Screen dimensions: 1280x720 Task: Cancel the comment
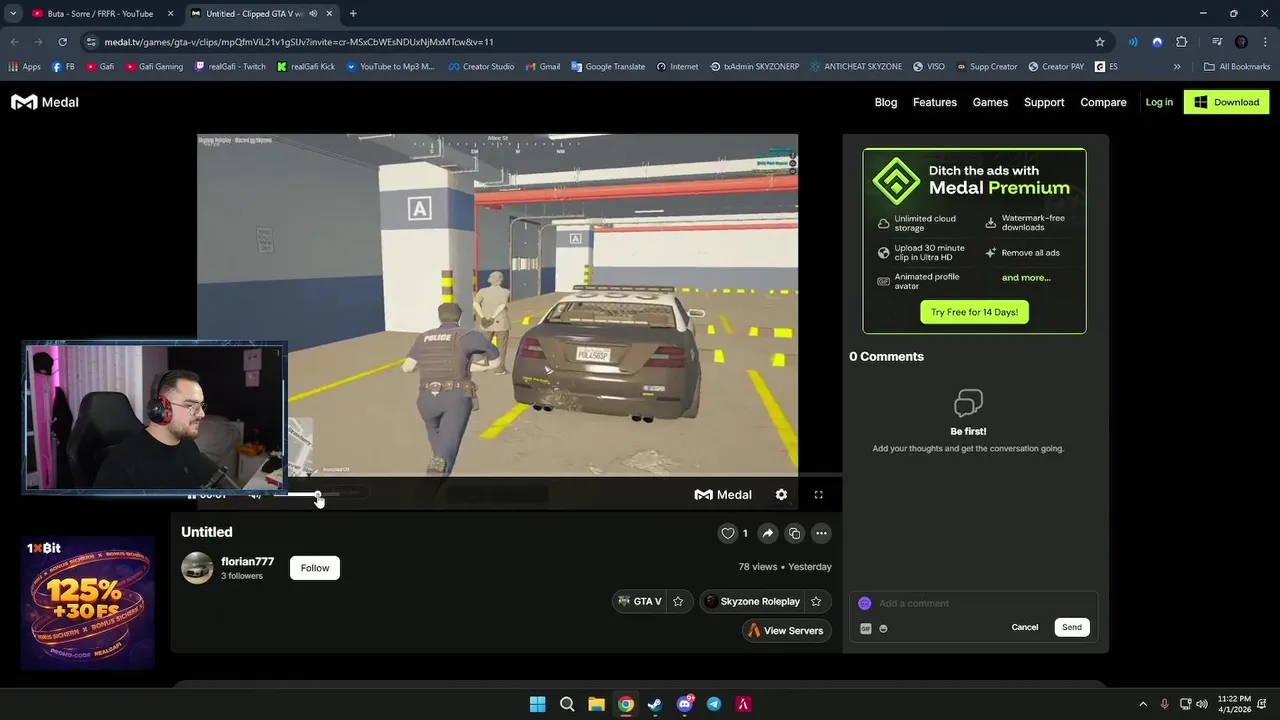[x=1025, y=627]
